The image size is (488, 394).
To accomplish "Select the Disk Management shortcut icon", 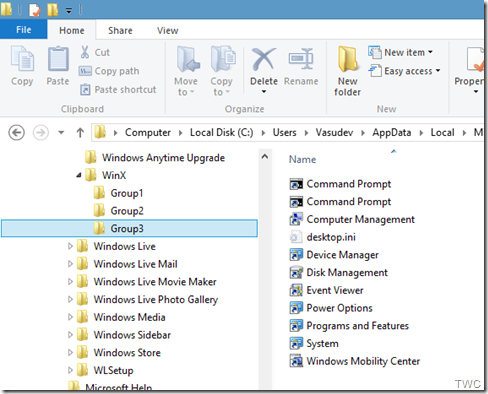I will [296, 272].
